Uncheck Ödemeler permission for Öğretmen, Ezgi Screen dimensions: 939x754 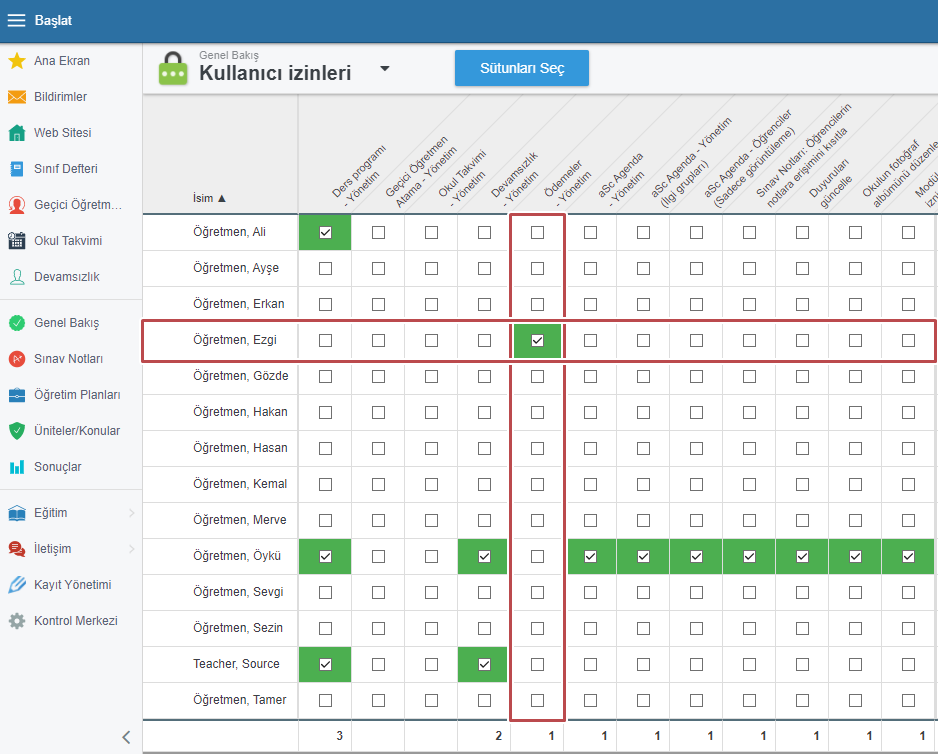coord(537,340)
